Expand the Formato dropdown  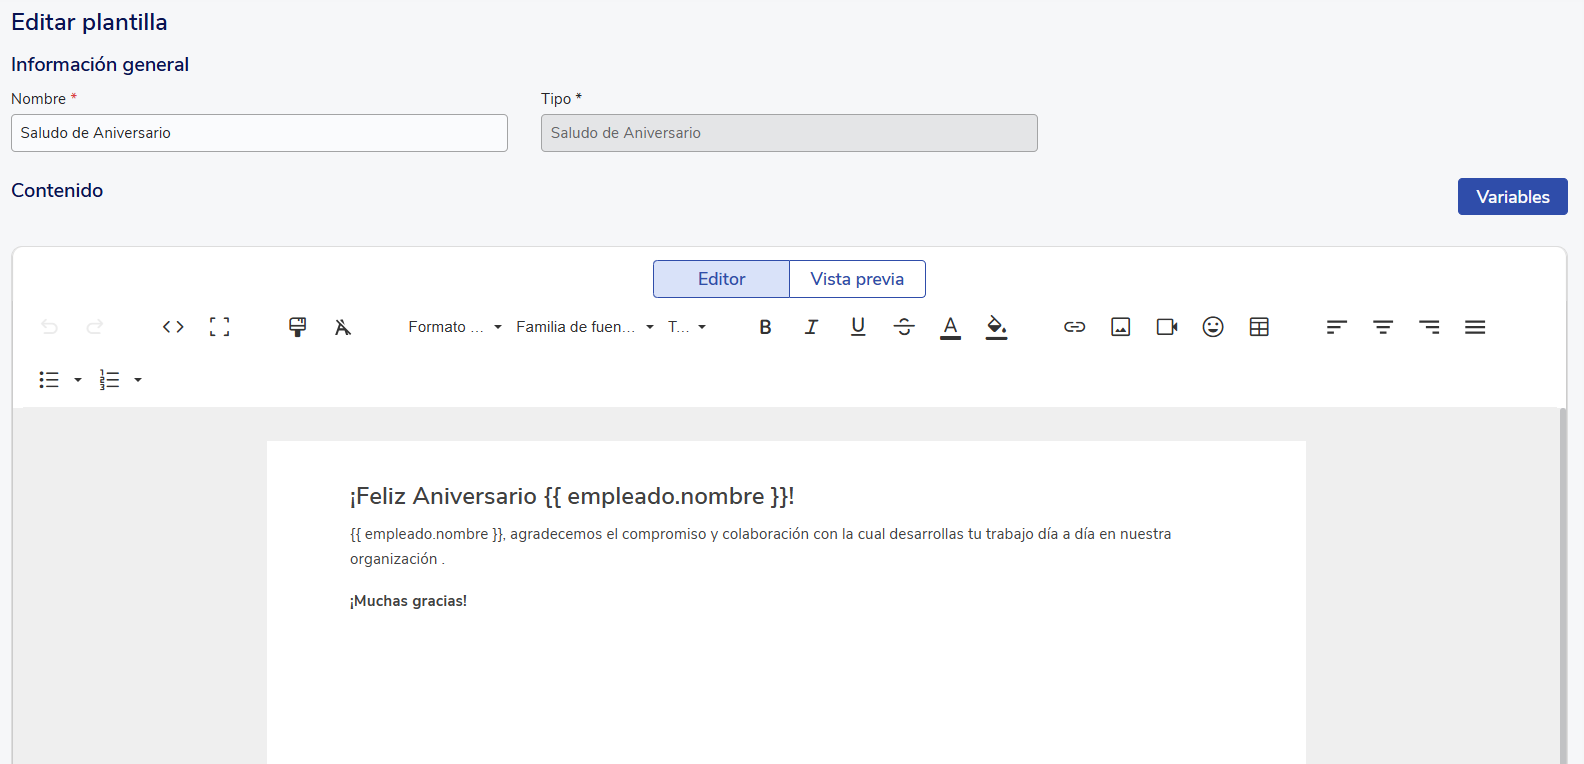click(x=455, y=327)
